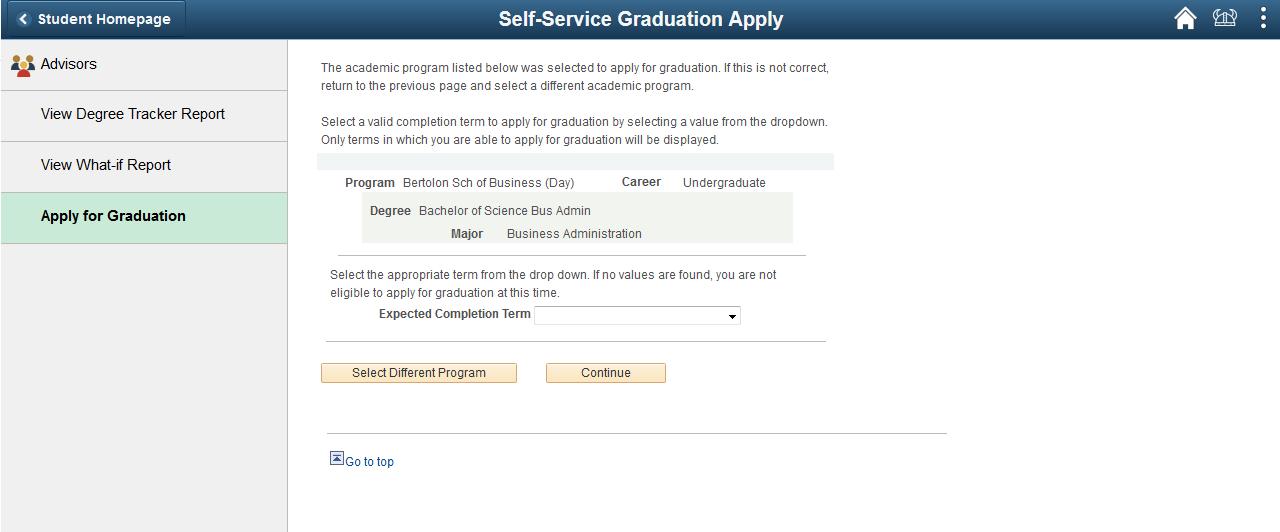This screenshot has height=532, width=1280.
Task: Return to Student Homepage via header button
Action: pyautogui.click(x=94, y=19)
